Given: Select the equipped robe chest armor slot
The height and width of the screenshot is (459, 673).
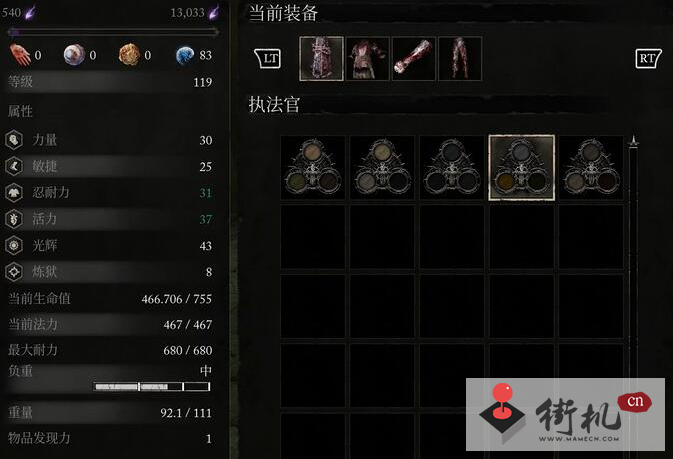Looking at the screenshot, I should coord(321,59).
